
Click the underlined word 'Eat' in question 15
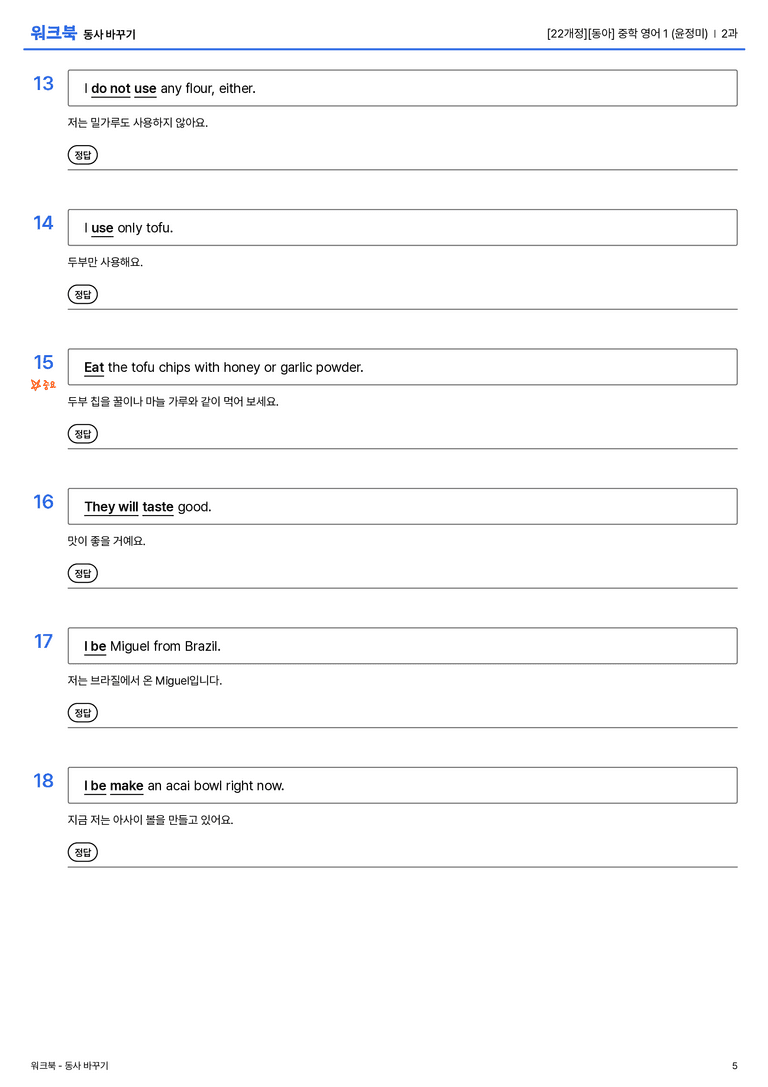[x=94, y=367]
